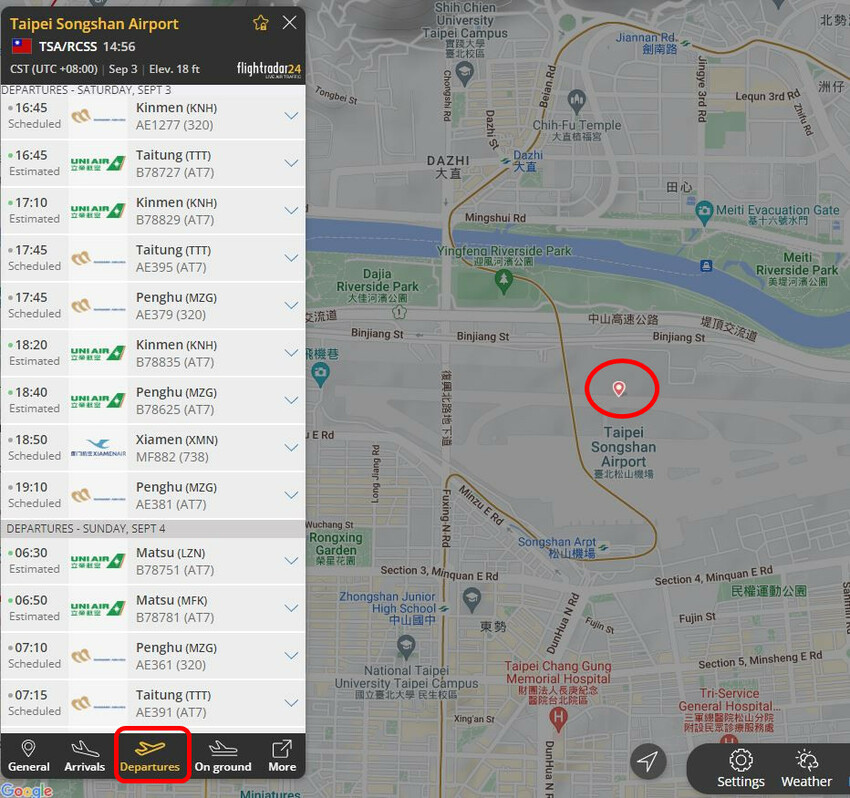This screenshot has height=798, width=850.
Task: Click Songshan Arpt metro station icon
Action: (605, 546)
